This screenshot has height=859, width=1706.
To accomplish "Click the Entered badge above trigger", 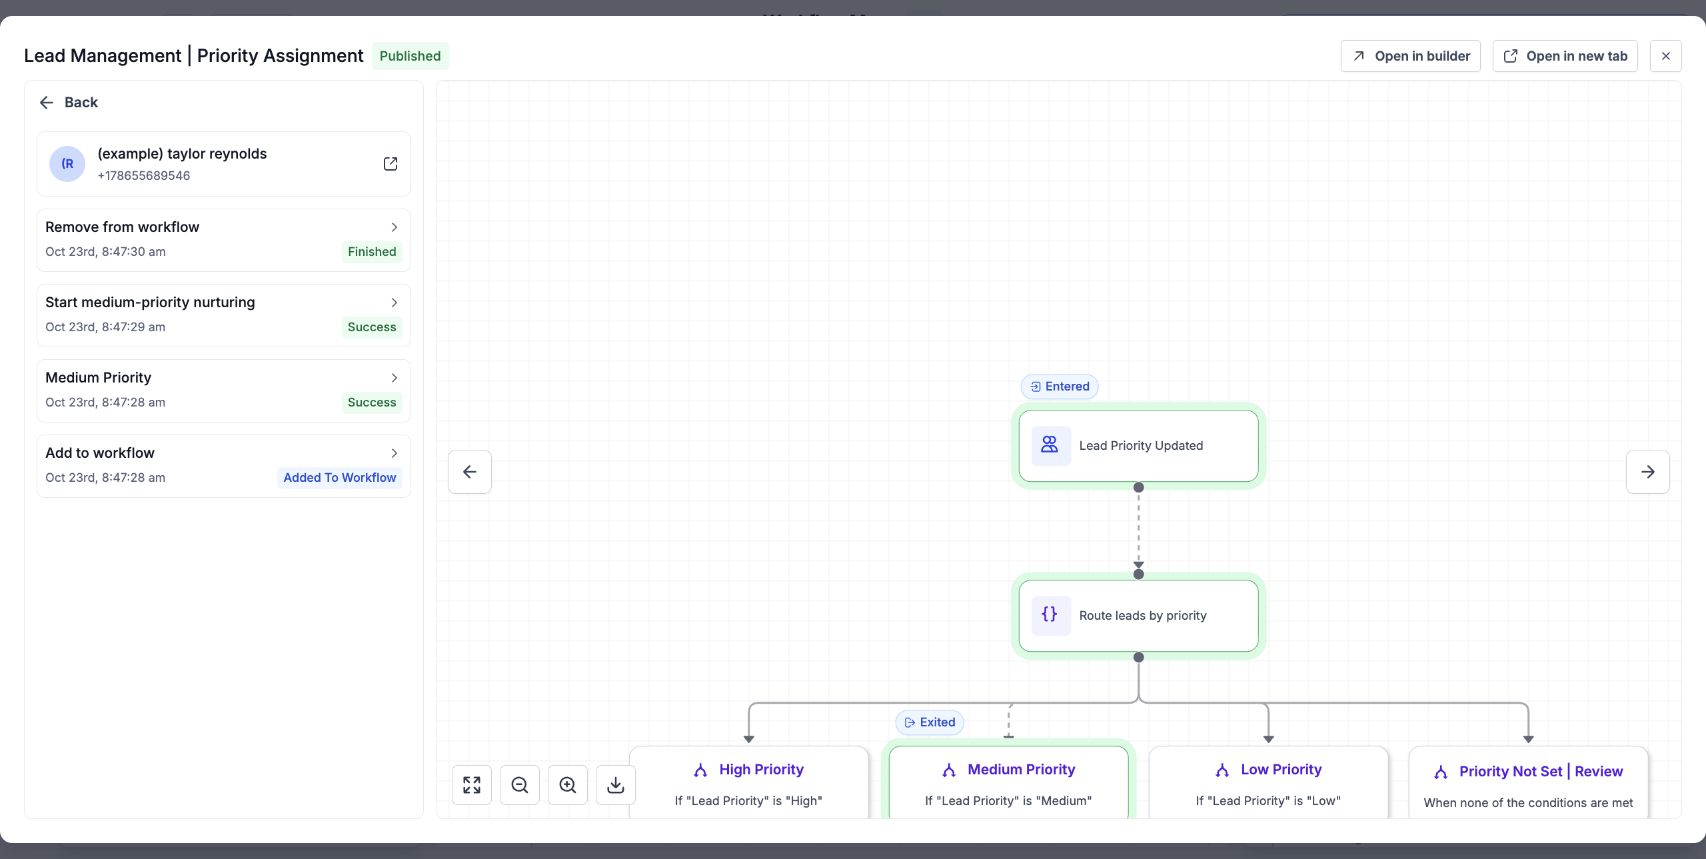I will pyautogui.click(x=1060, y=387).
